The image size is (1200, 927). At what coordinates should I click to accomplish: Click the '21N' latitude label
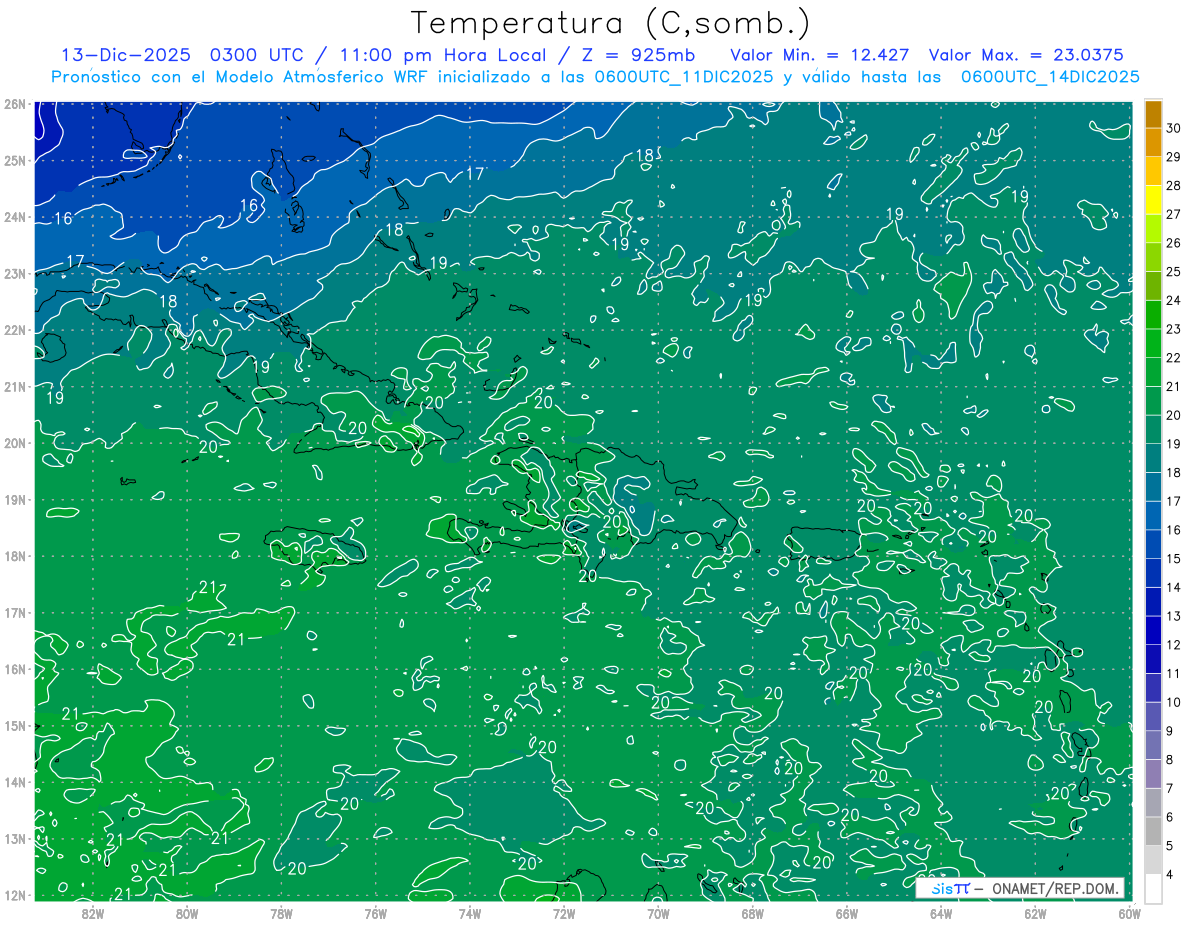tap(14, 387)
